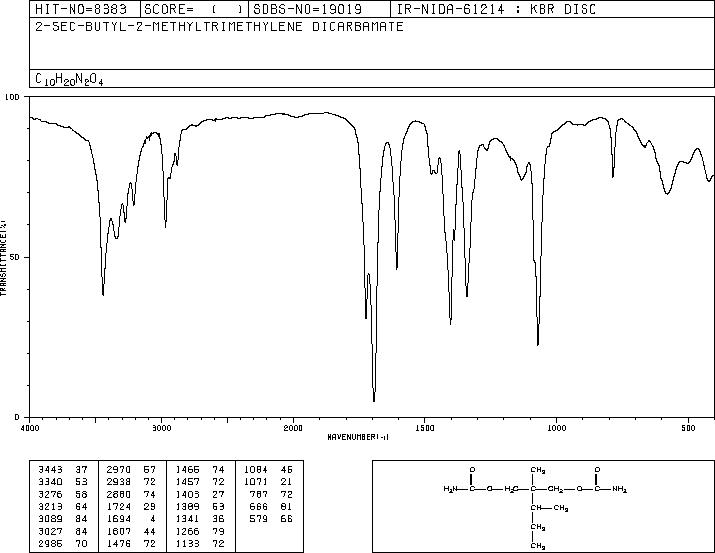
Task: Select the 3213 entry in peak table
Action: (51, 506)
